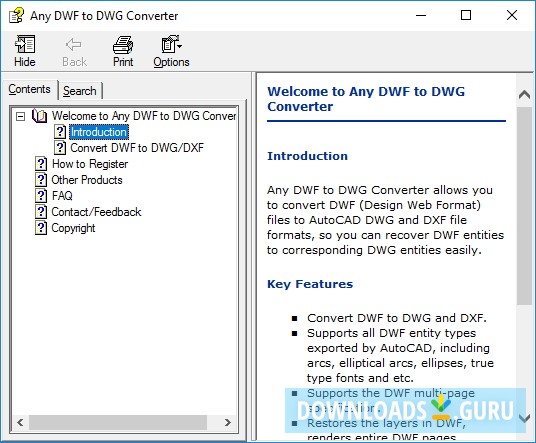Click the topic pane scroll-up arrow

(524, 94)
